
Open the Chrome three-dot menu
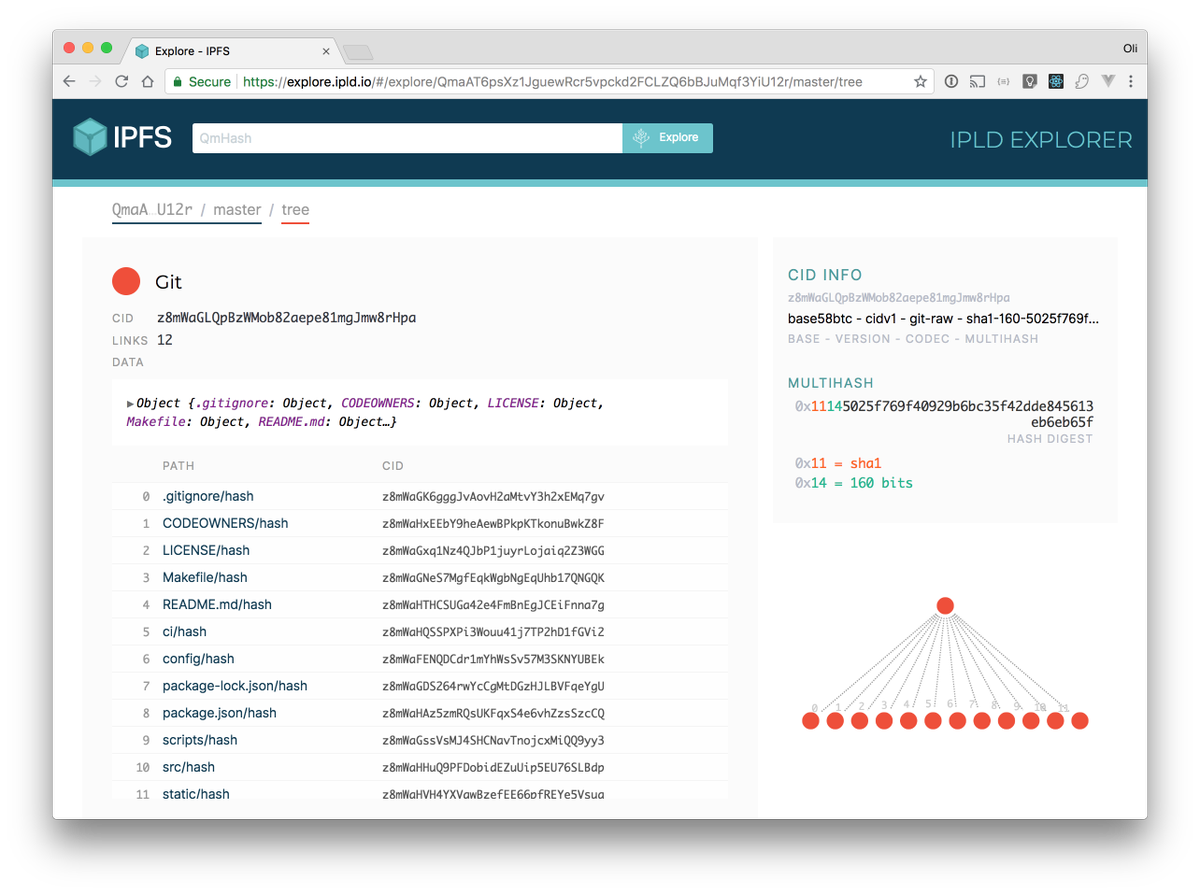tap(1131, 82)
